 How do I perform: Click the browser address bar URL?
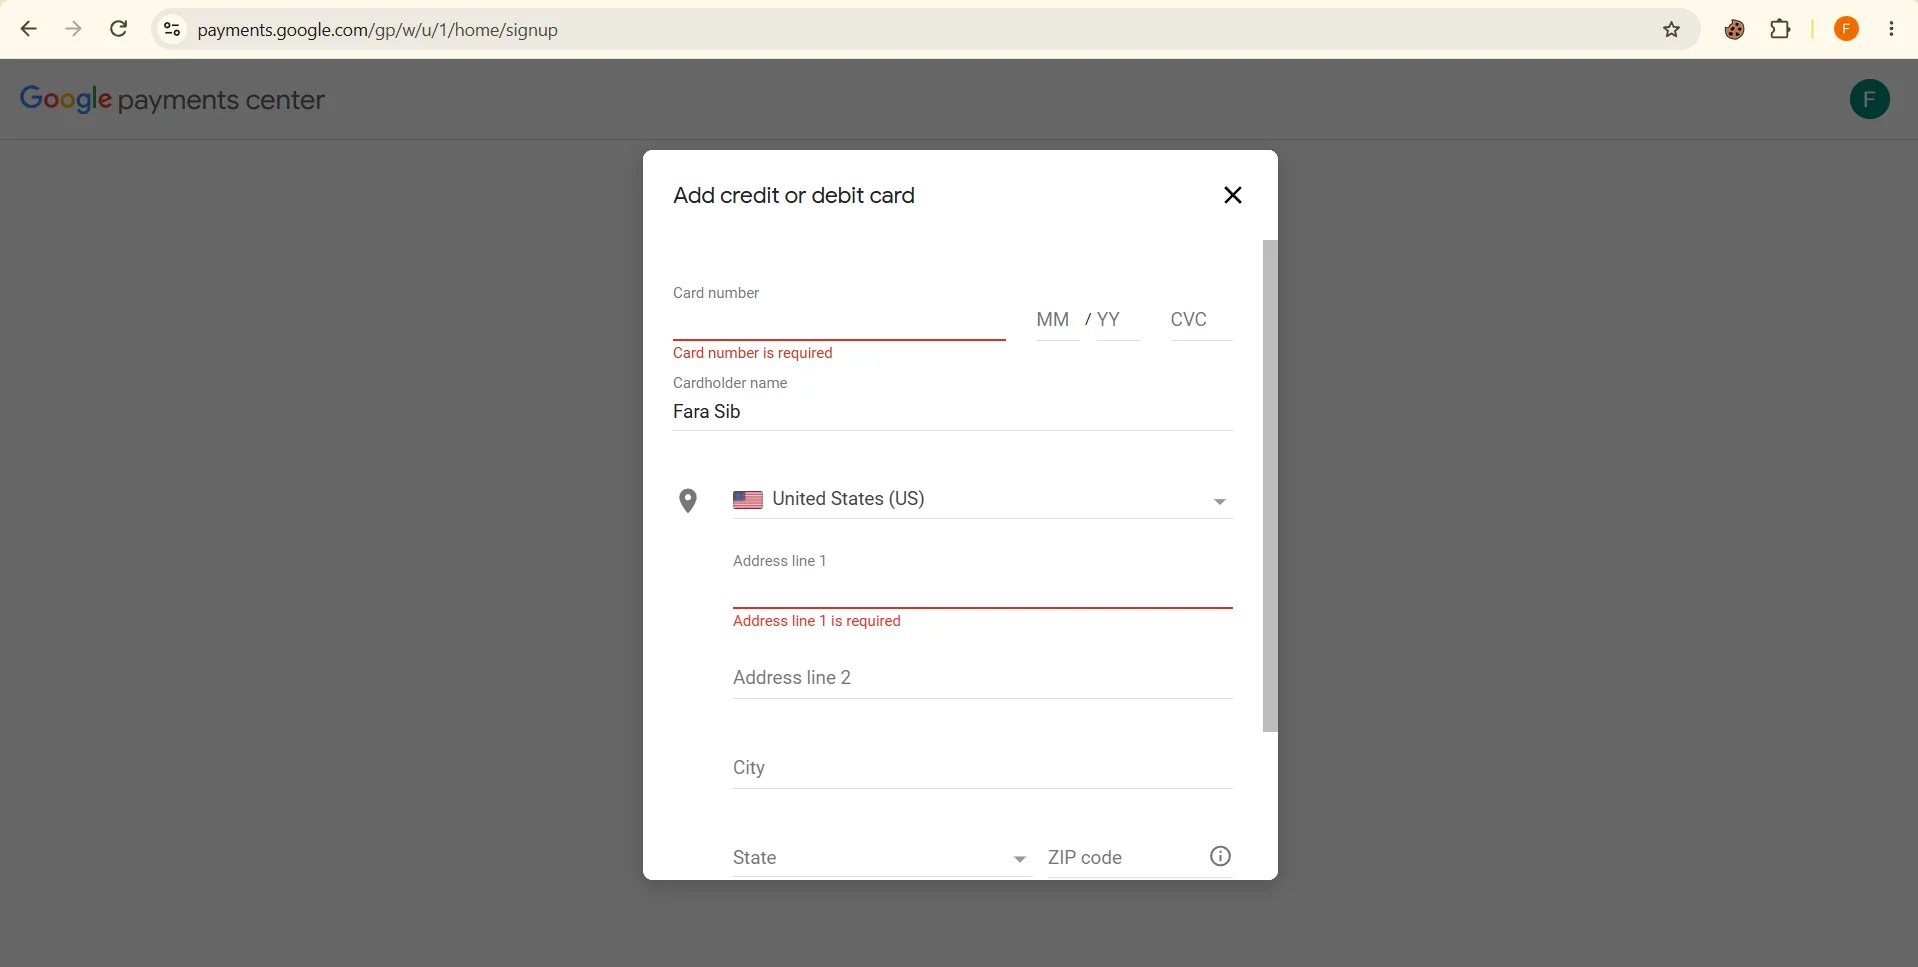377,30
